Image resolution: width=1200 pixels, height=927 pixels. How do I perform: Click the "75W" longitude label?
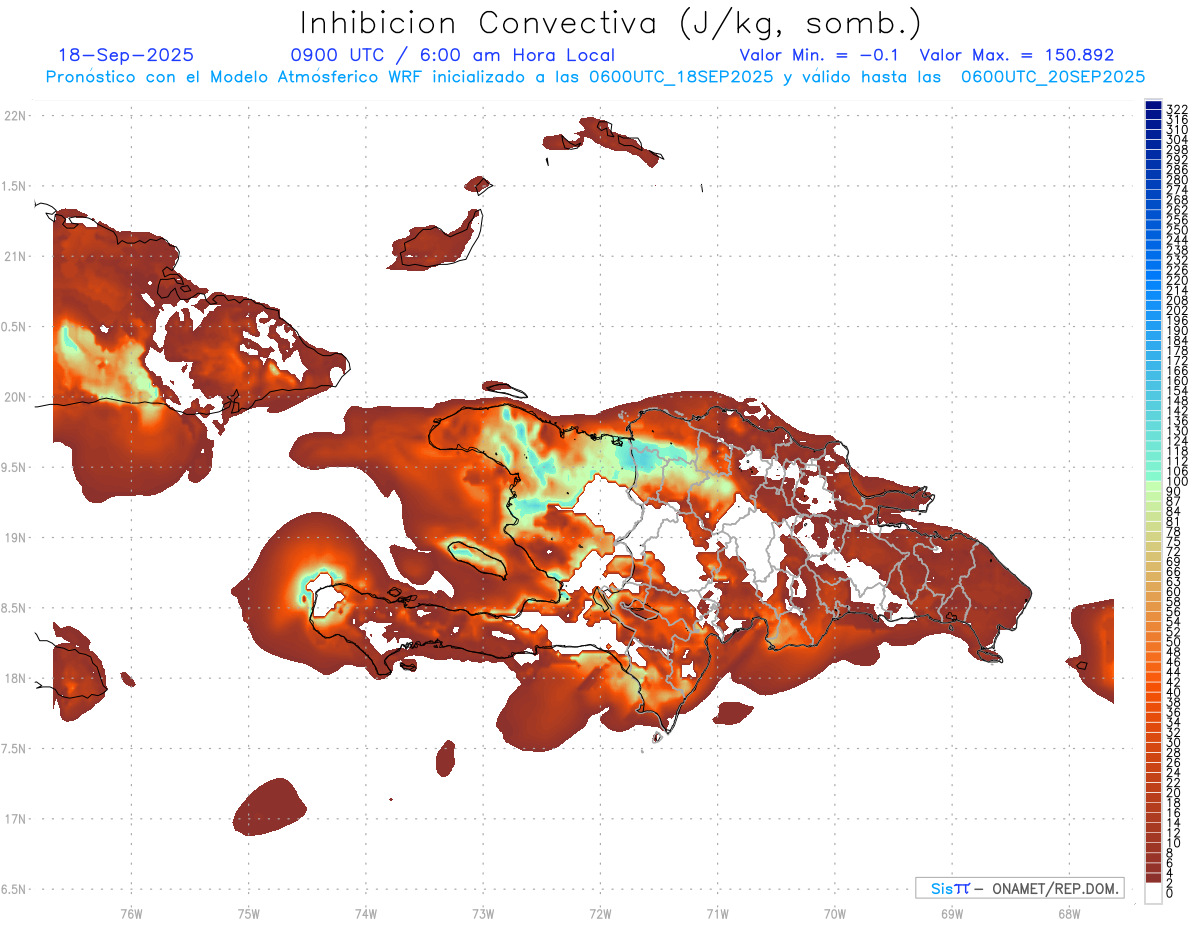click(x=248, y=913)
